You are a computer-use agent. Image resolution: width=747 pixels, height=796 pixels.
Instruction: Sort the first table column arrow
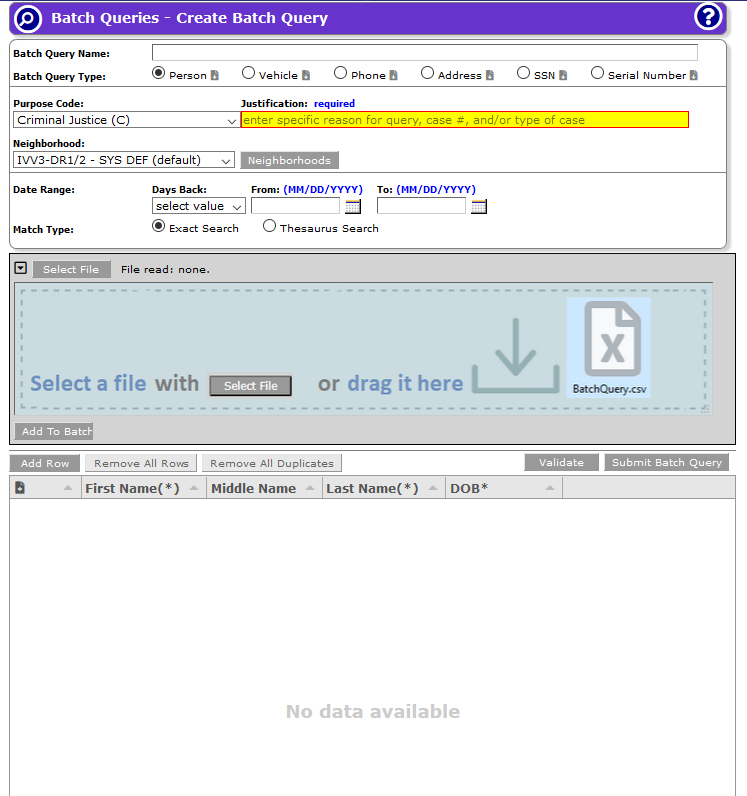click(68, 488)
